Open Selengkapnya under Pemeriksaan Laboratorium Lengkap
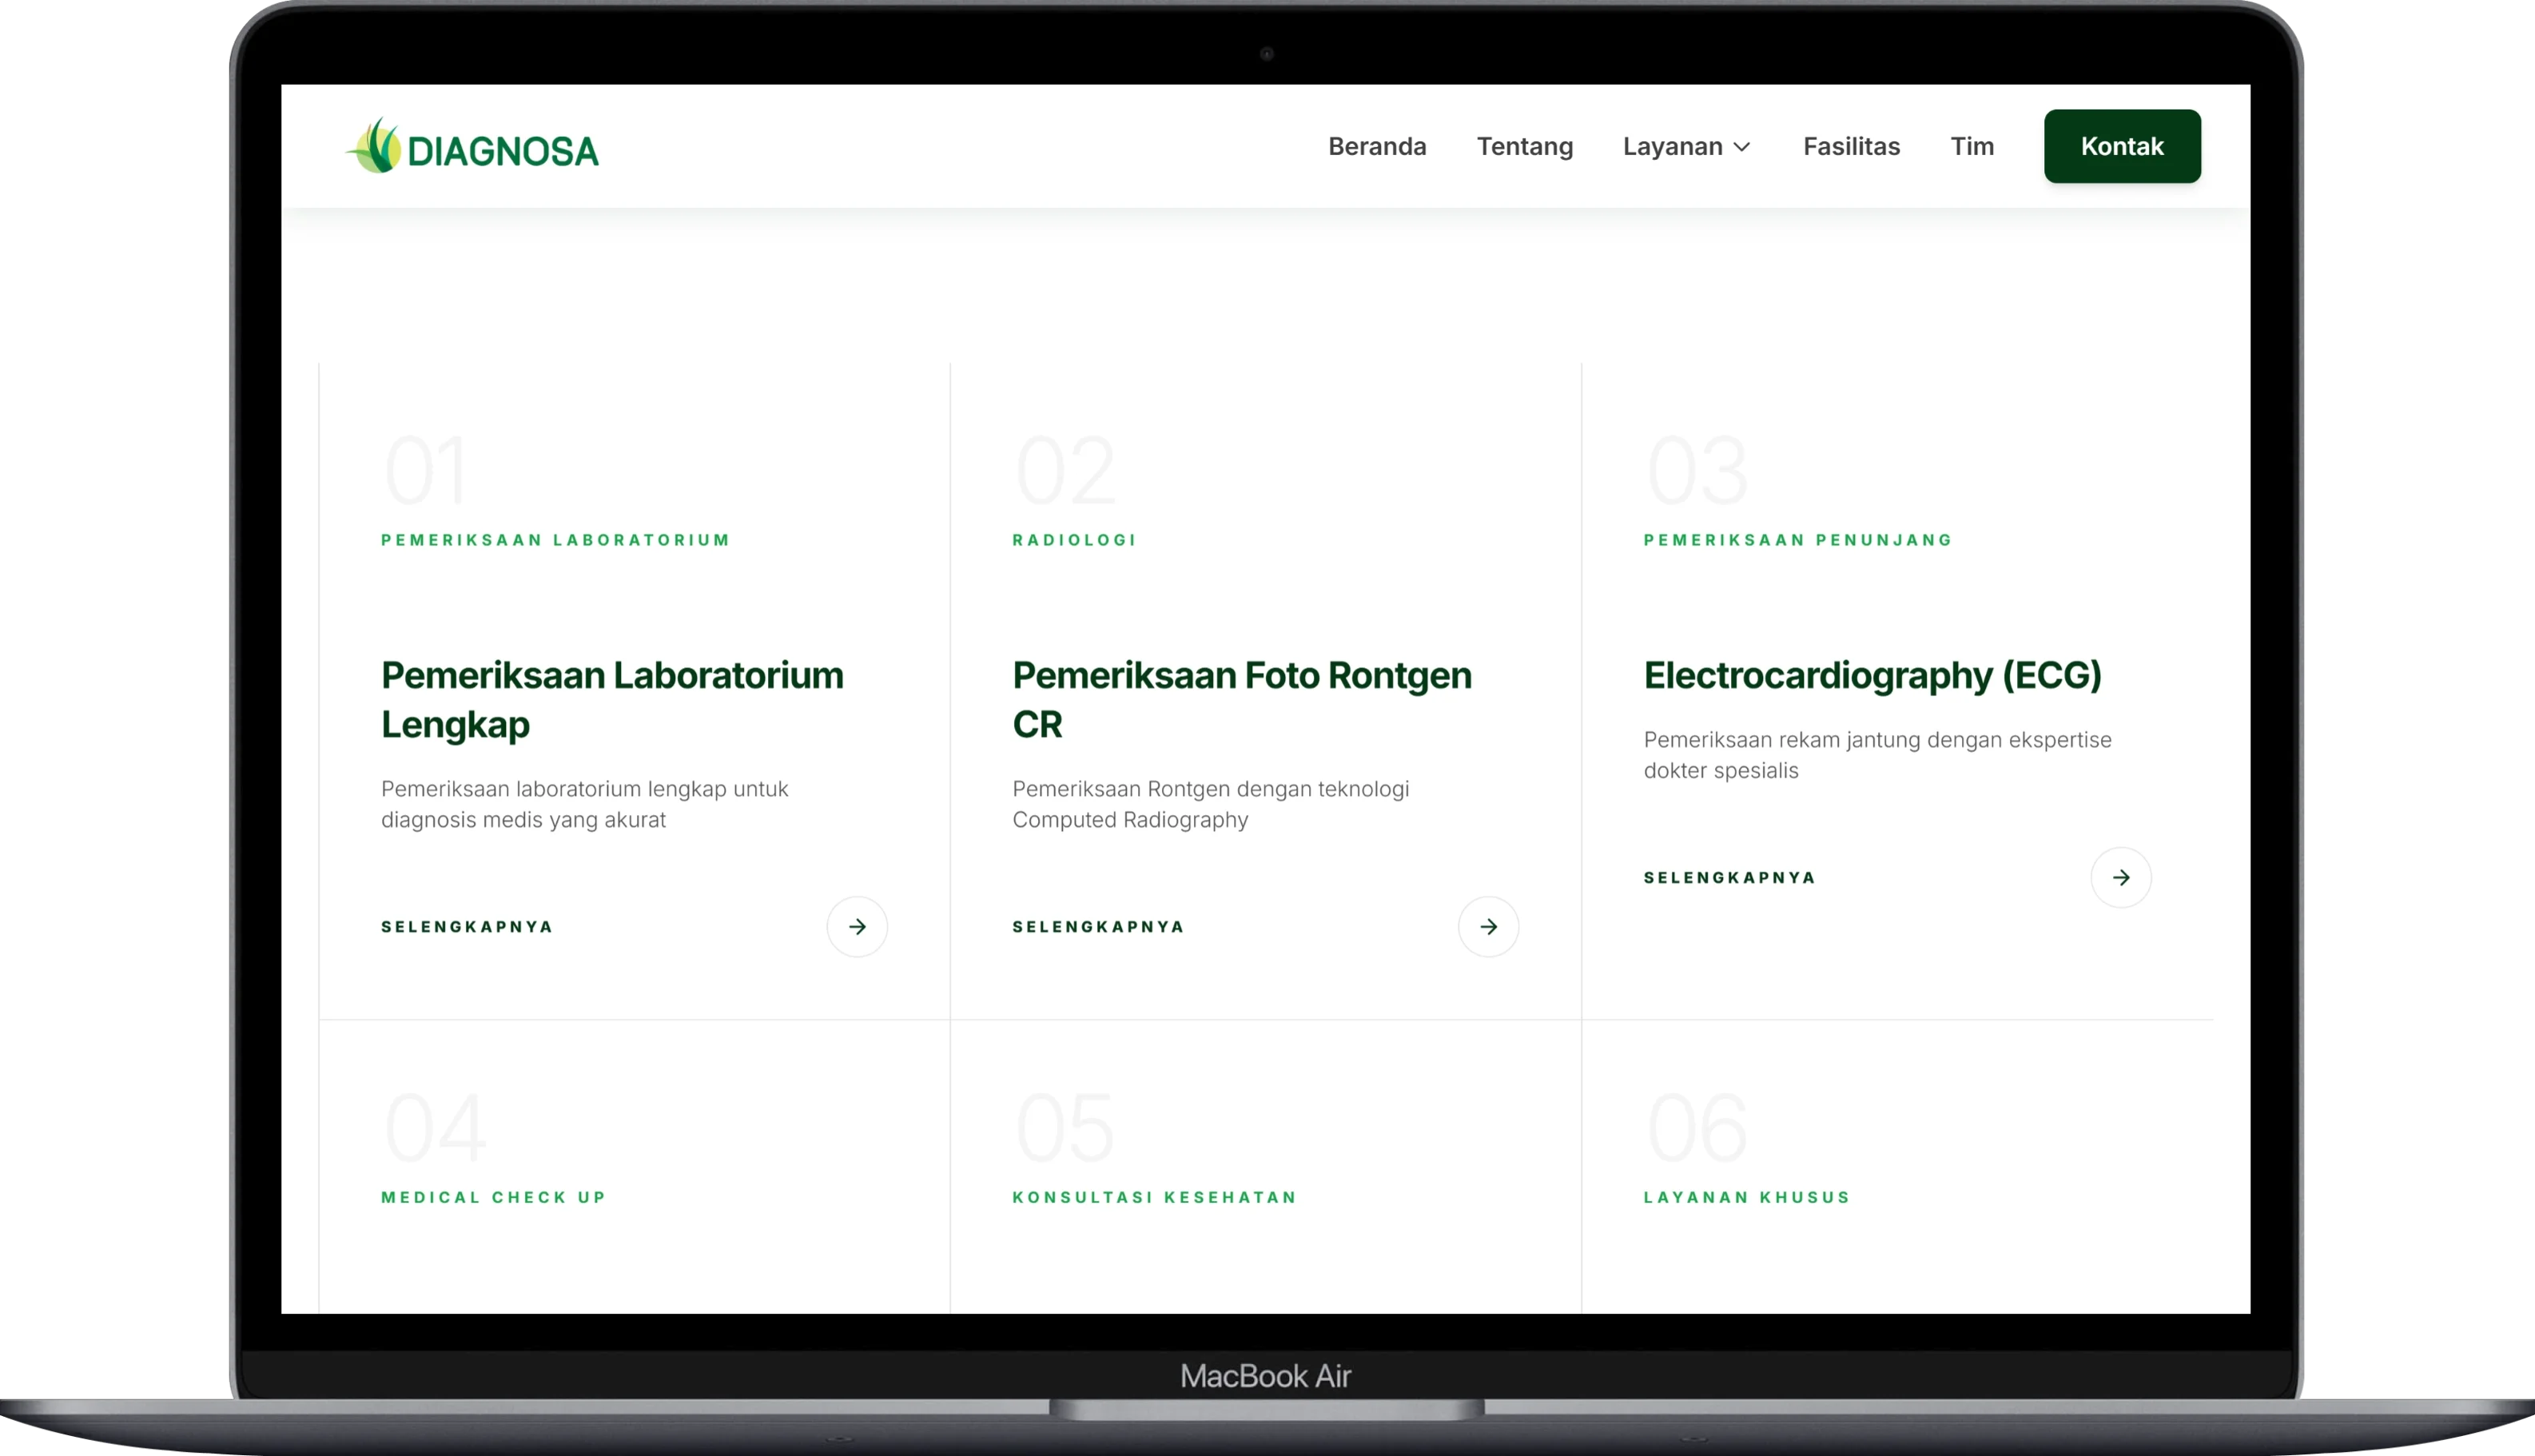Image resolution: width=2535 pixels, height=1456 pixels. (x=466, y=926)
